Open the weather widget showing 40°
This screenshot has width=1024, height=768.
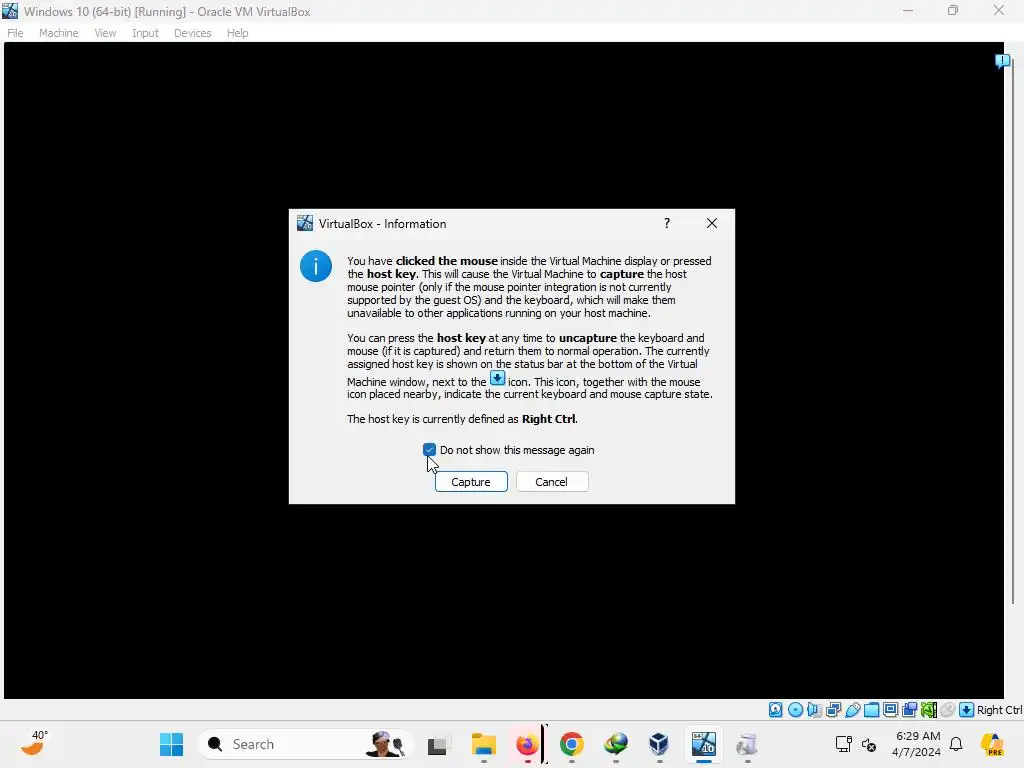click(35, 743)
